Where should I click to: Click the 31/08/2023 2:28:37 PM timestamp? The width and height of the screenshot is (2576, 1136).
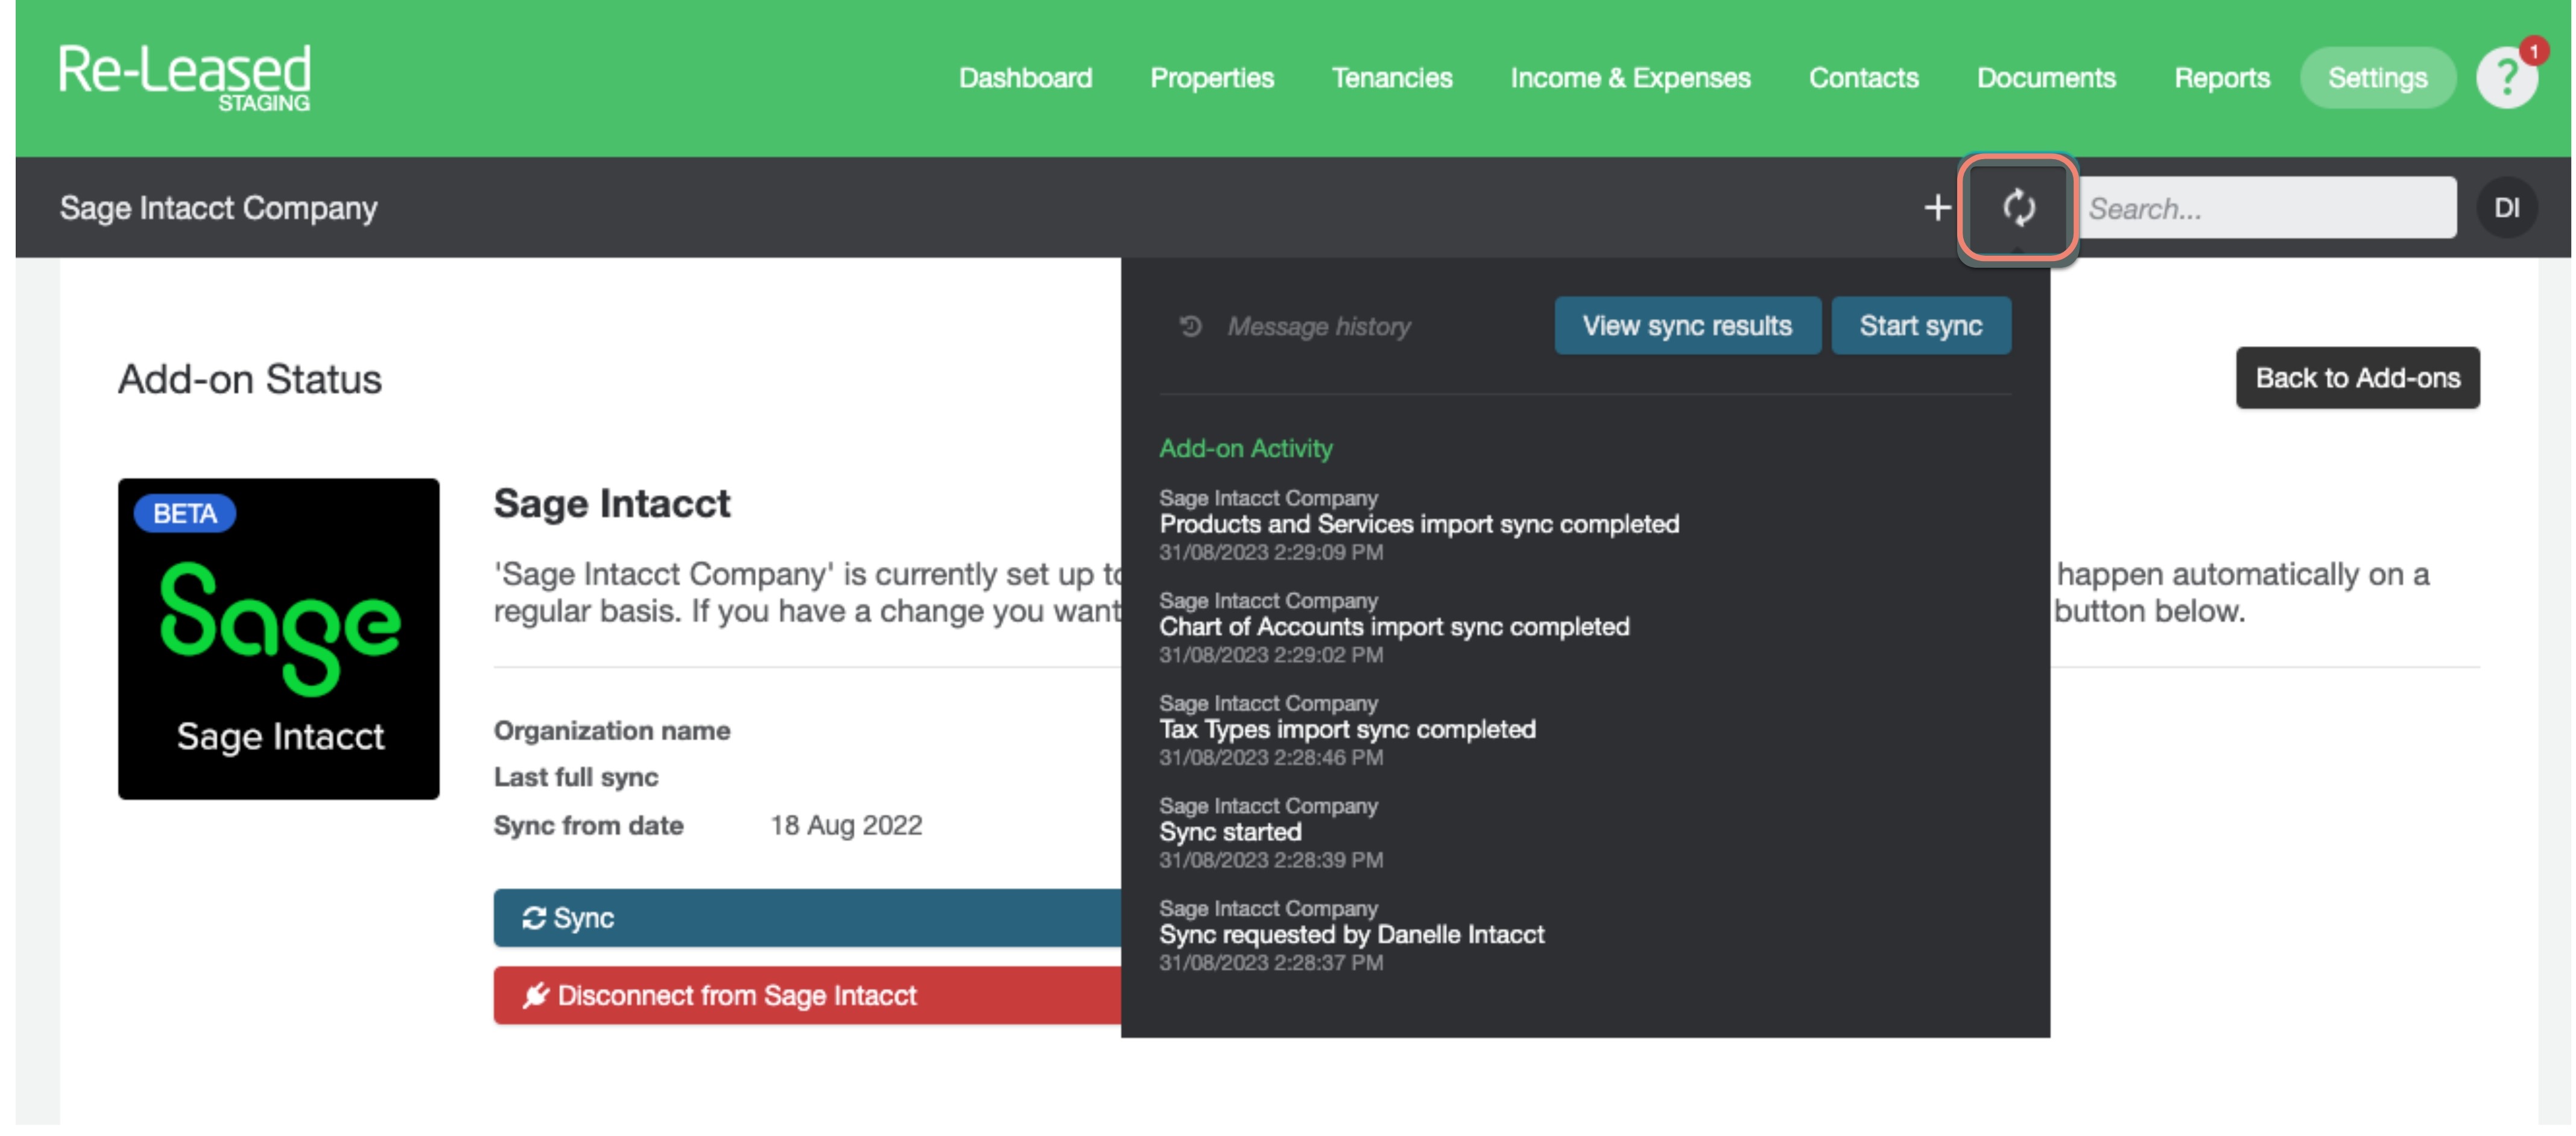1271,963
